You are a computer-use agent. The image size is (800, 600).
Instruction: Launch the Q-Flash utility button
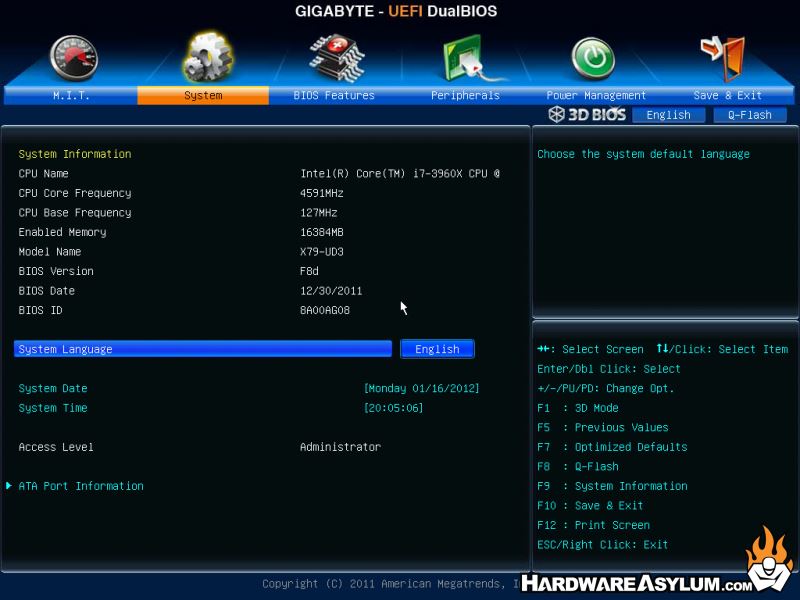[x=749, y=115]
